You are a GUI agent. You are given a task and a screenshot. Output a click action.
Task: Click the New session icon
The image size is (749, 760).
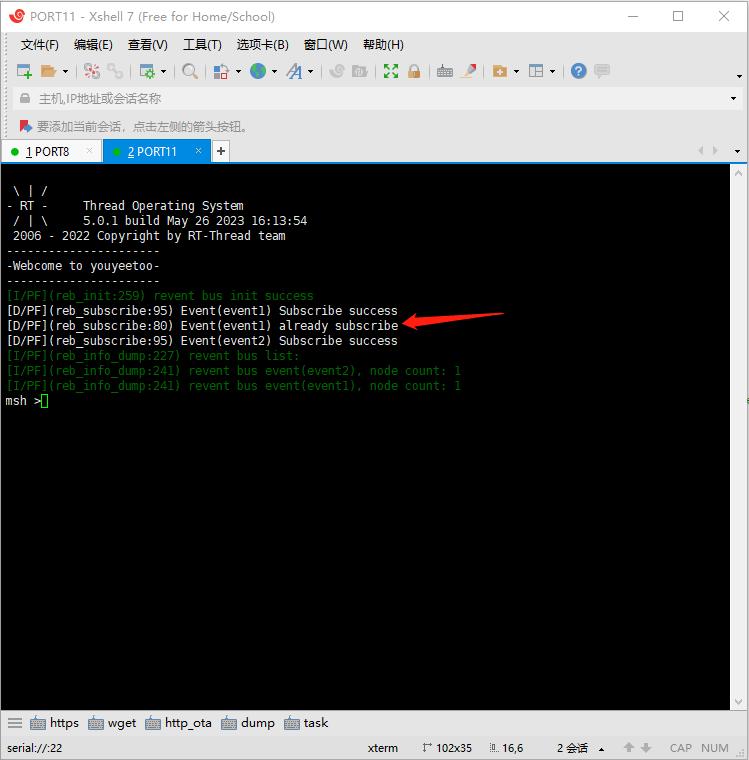coord(24,72)
